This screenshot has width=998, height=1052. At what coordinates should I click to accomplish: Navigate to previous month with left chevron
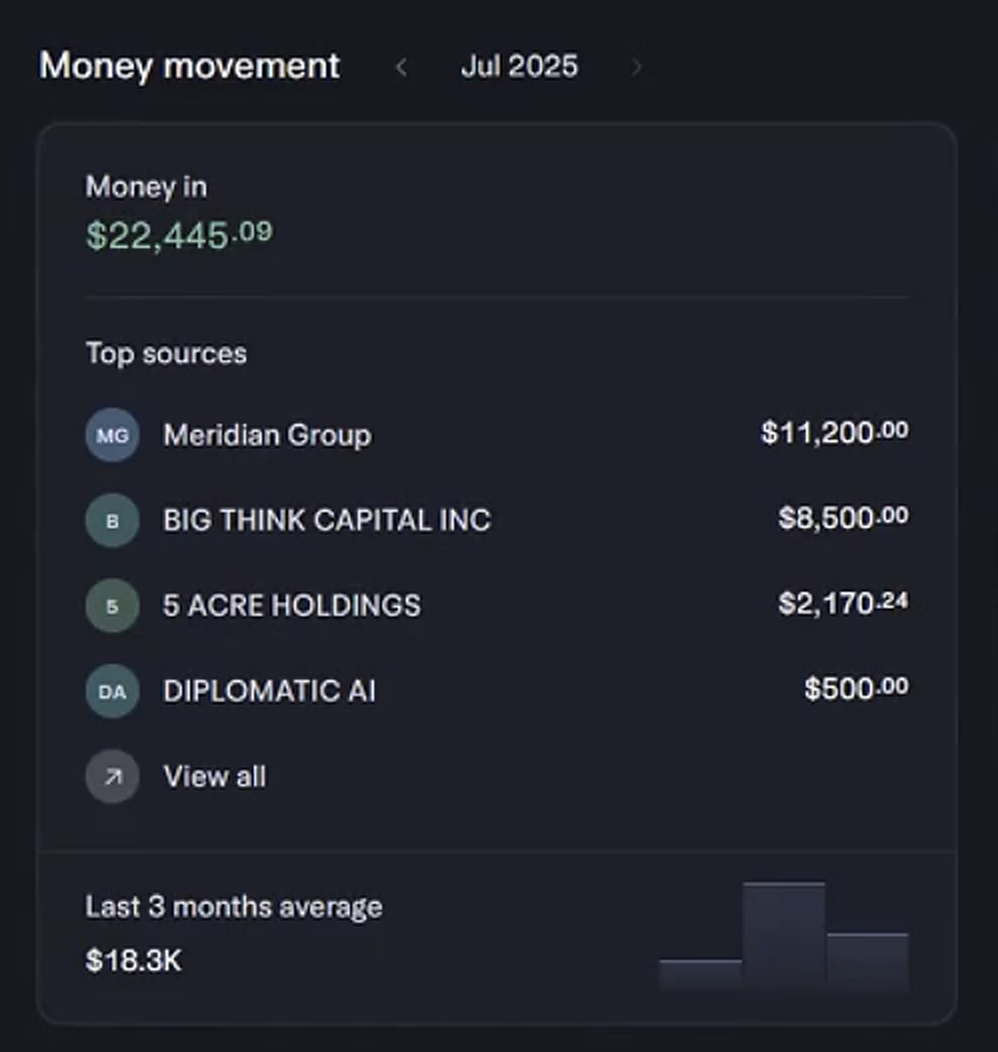click(x=403, y=66)
